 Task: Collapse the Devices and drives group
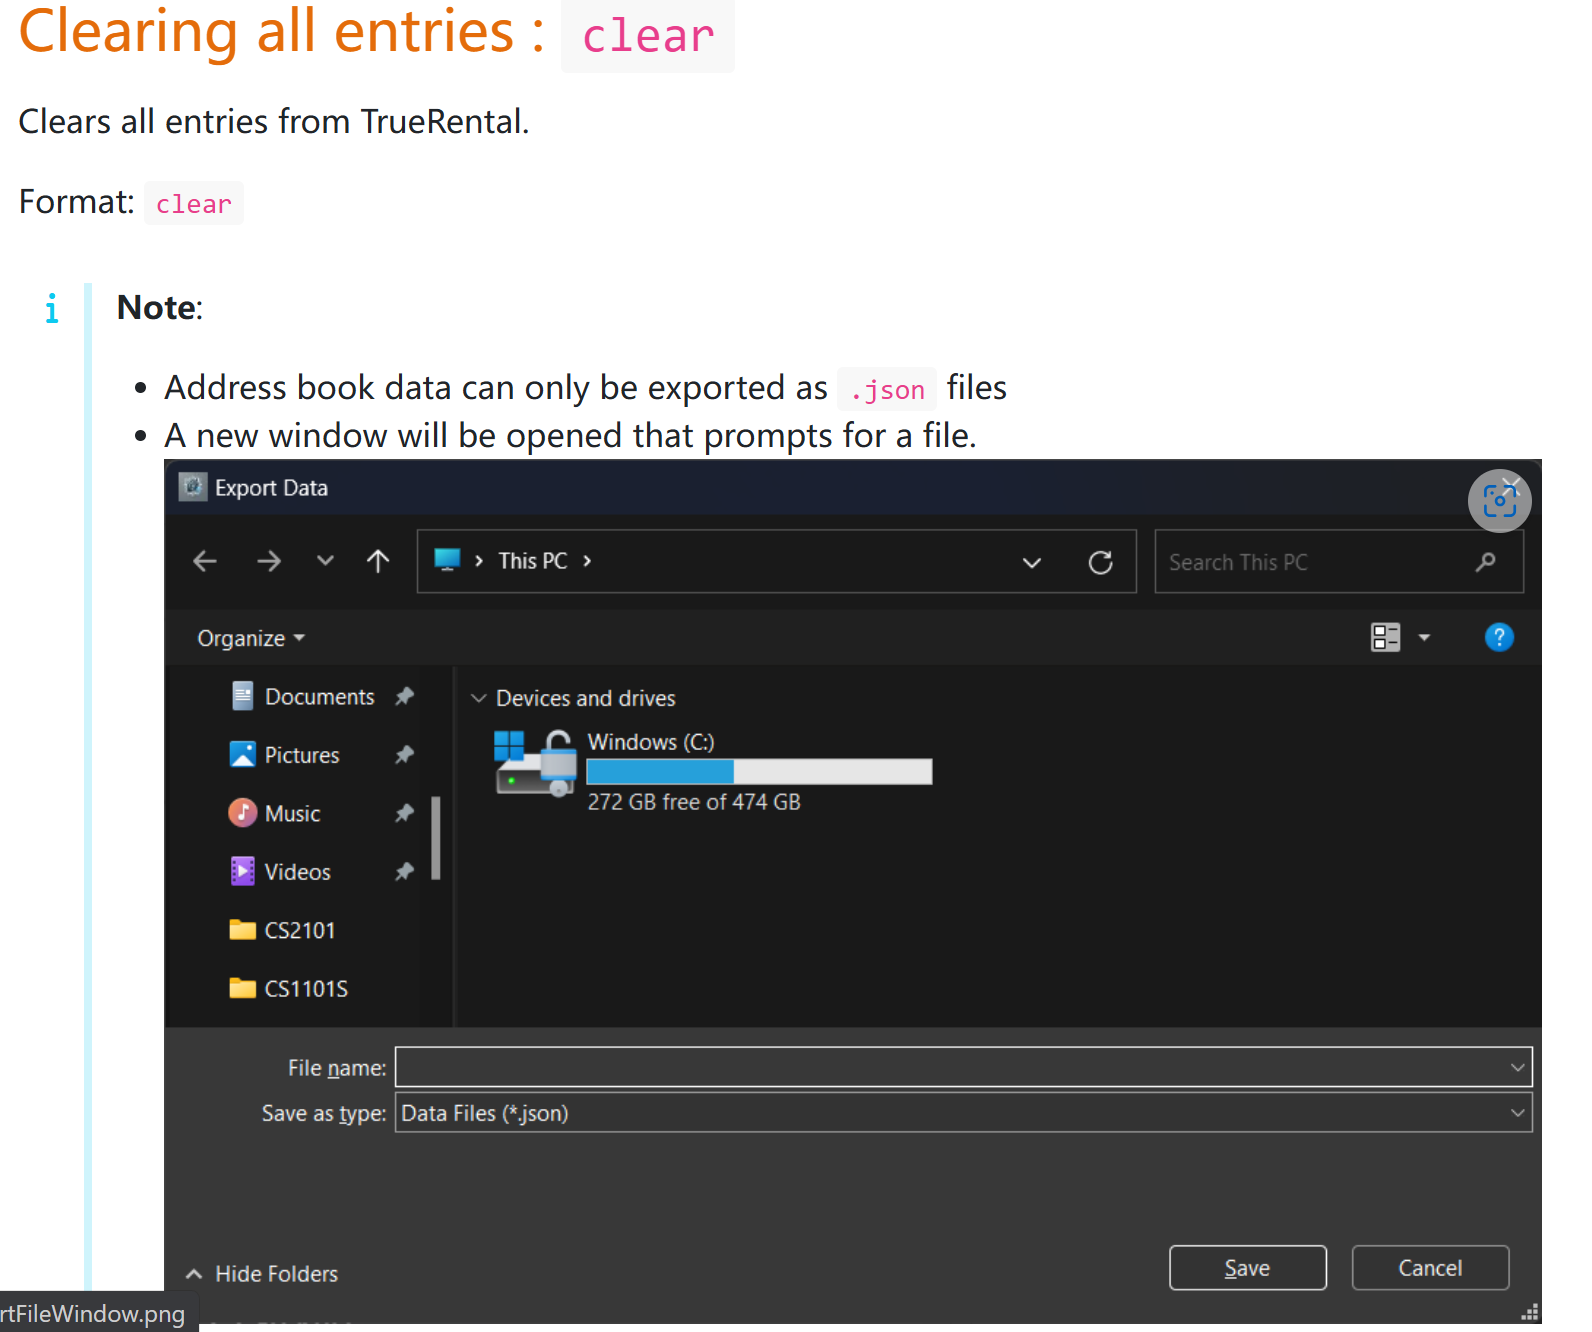click(x=479, y=698)
